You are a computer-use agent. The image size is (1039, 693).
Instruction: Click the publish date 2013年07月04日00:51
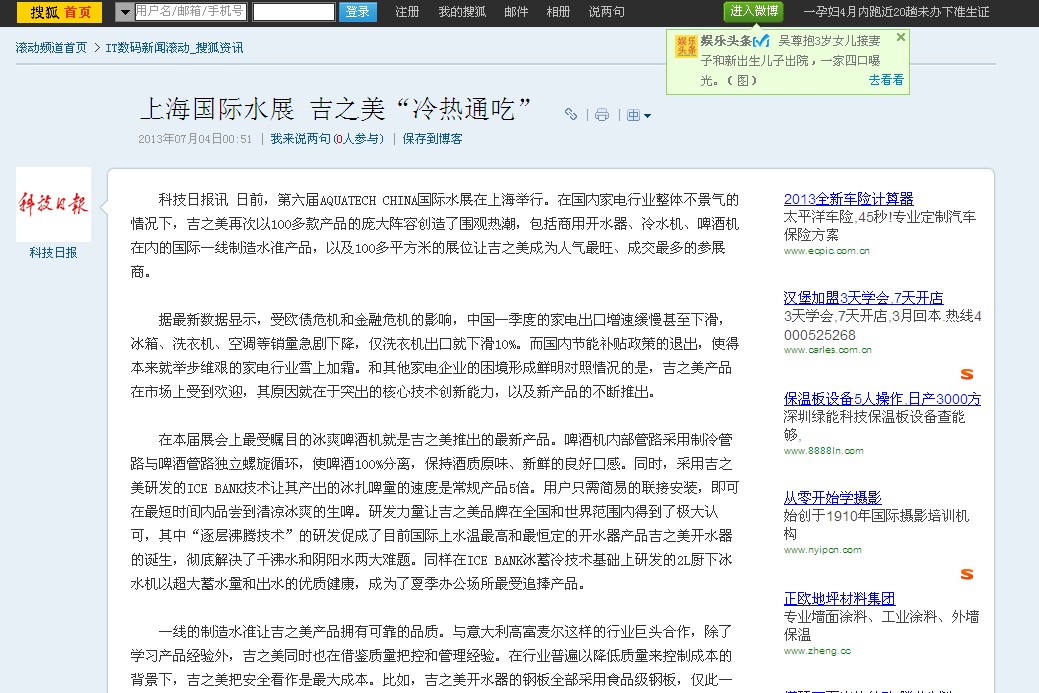195,139
